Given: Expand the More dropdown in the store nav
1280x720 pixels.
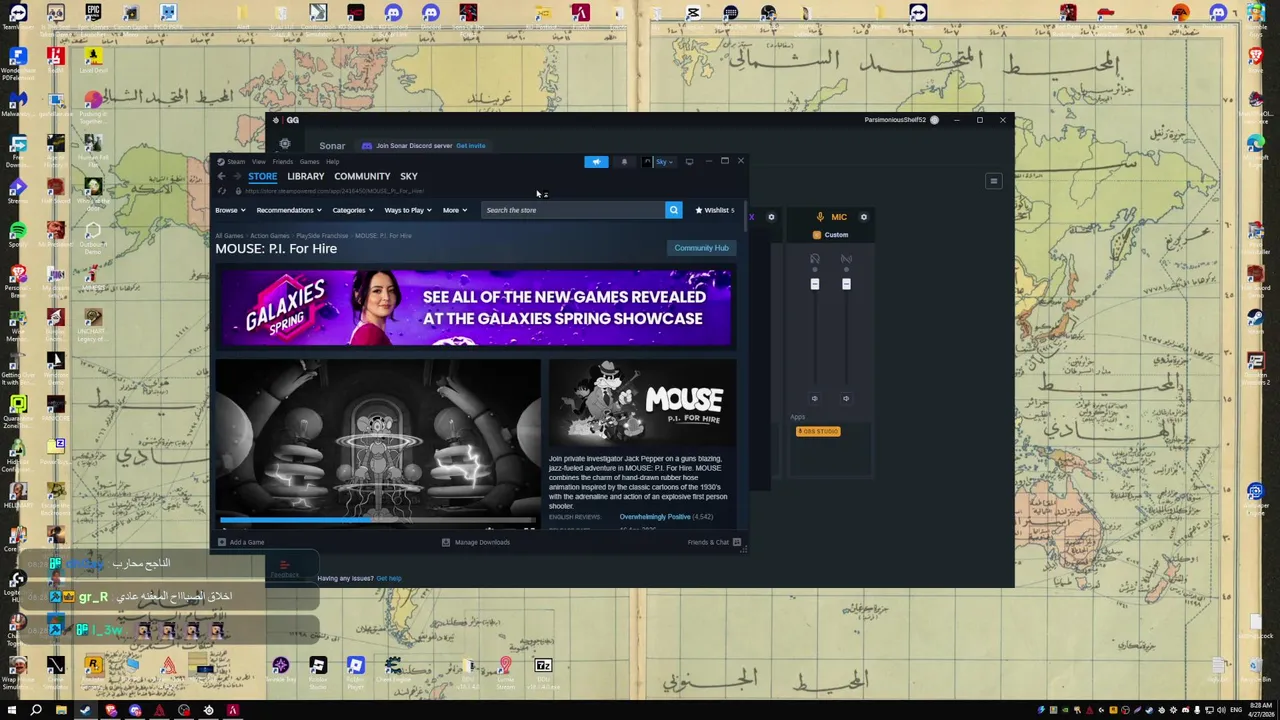Looking at the screenshot, I should pos(455,210).
